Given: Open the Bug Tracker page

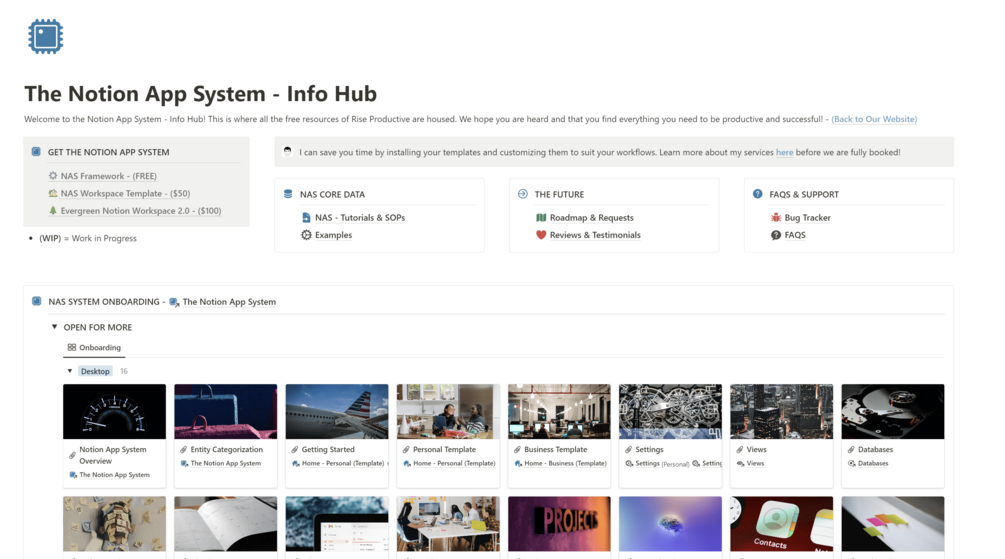Looking at the screenshot, I should 808,217.
